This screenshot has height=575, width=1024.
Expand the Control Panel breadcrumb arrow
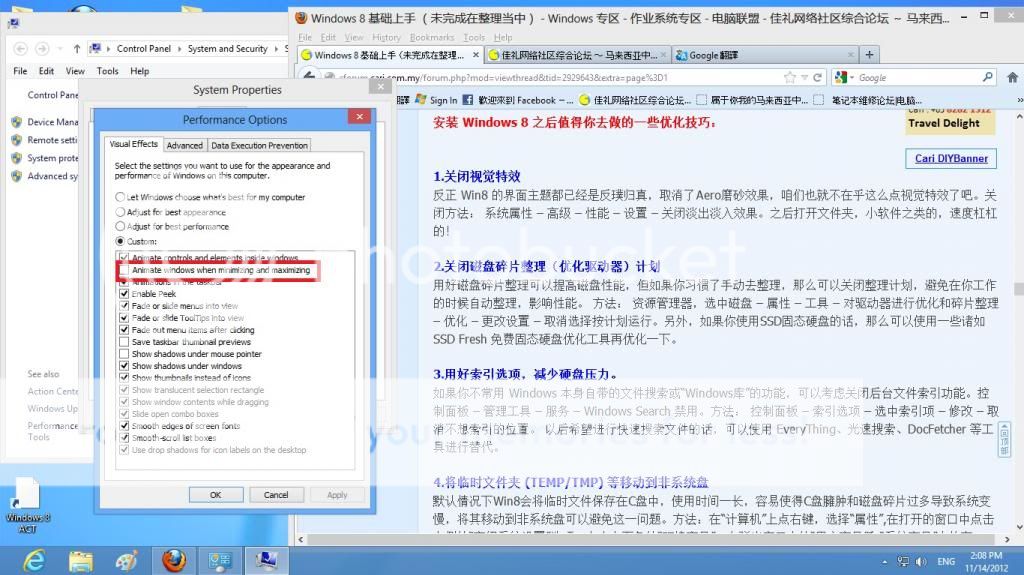[x=178, y=48]
